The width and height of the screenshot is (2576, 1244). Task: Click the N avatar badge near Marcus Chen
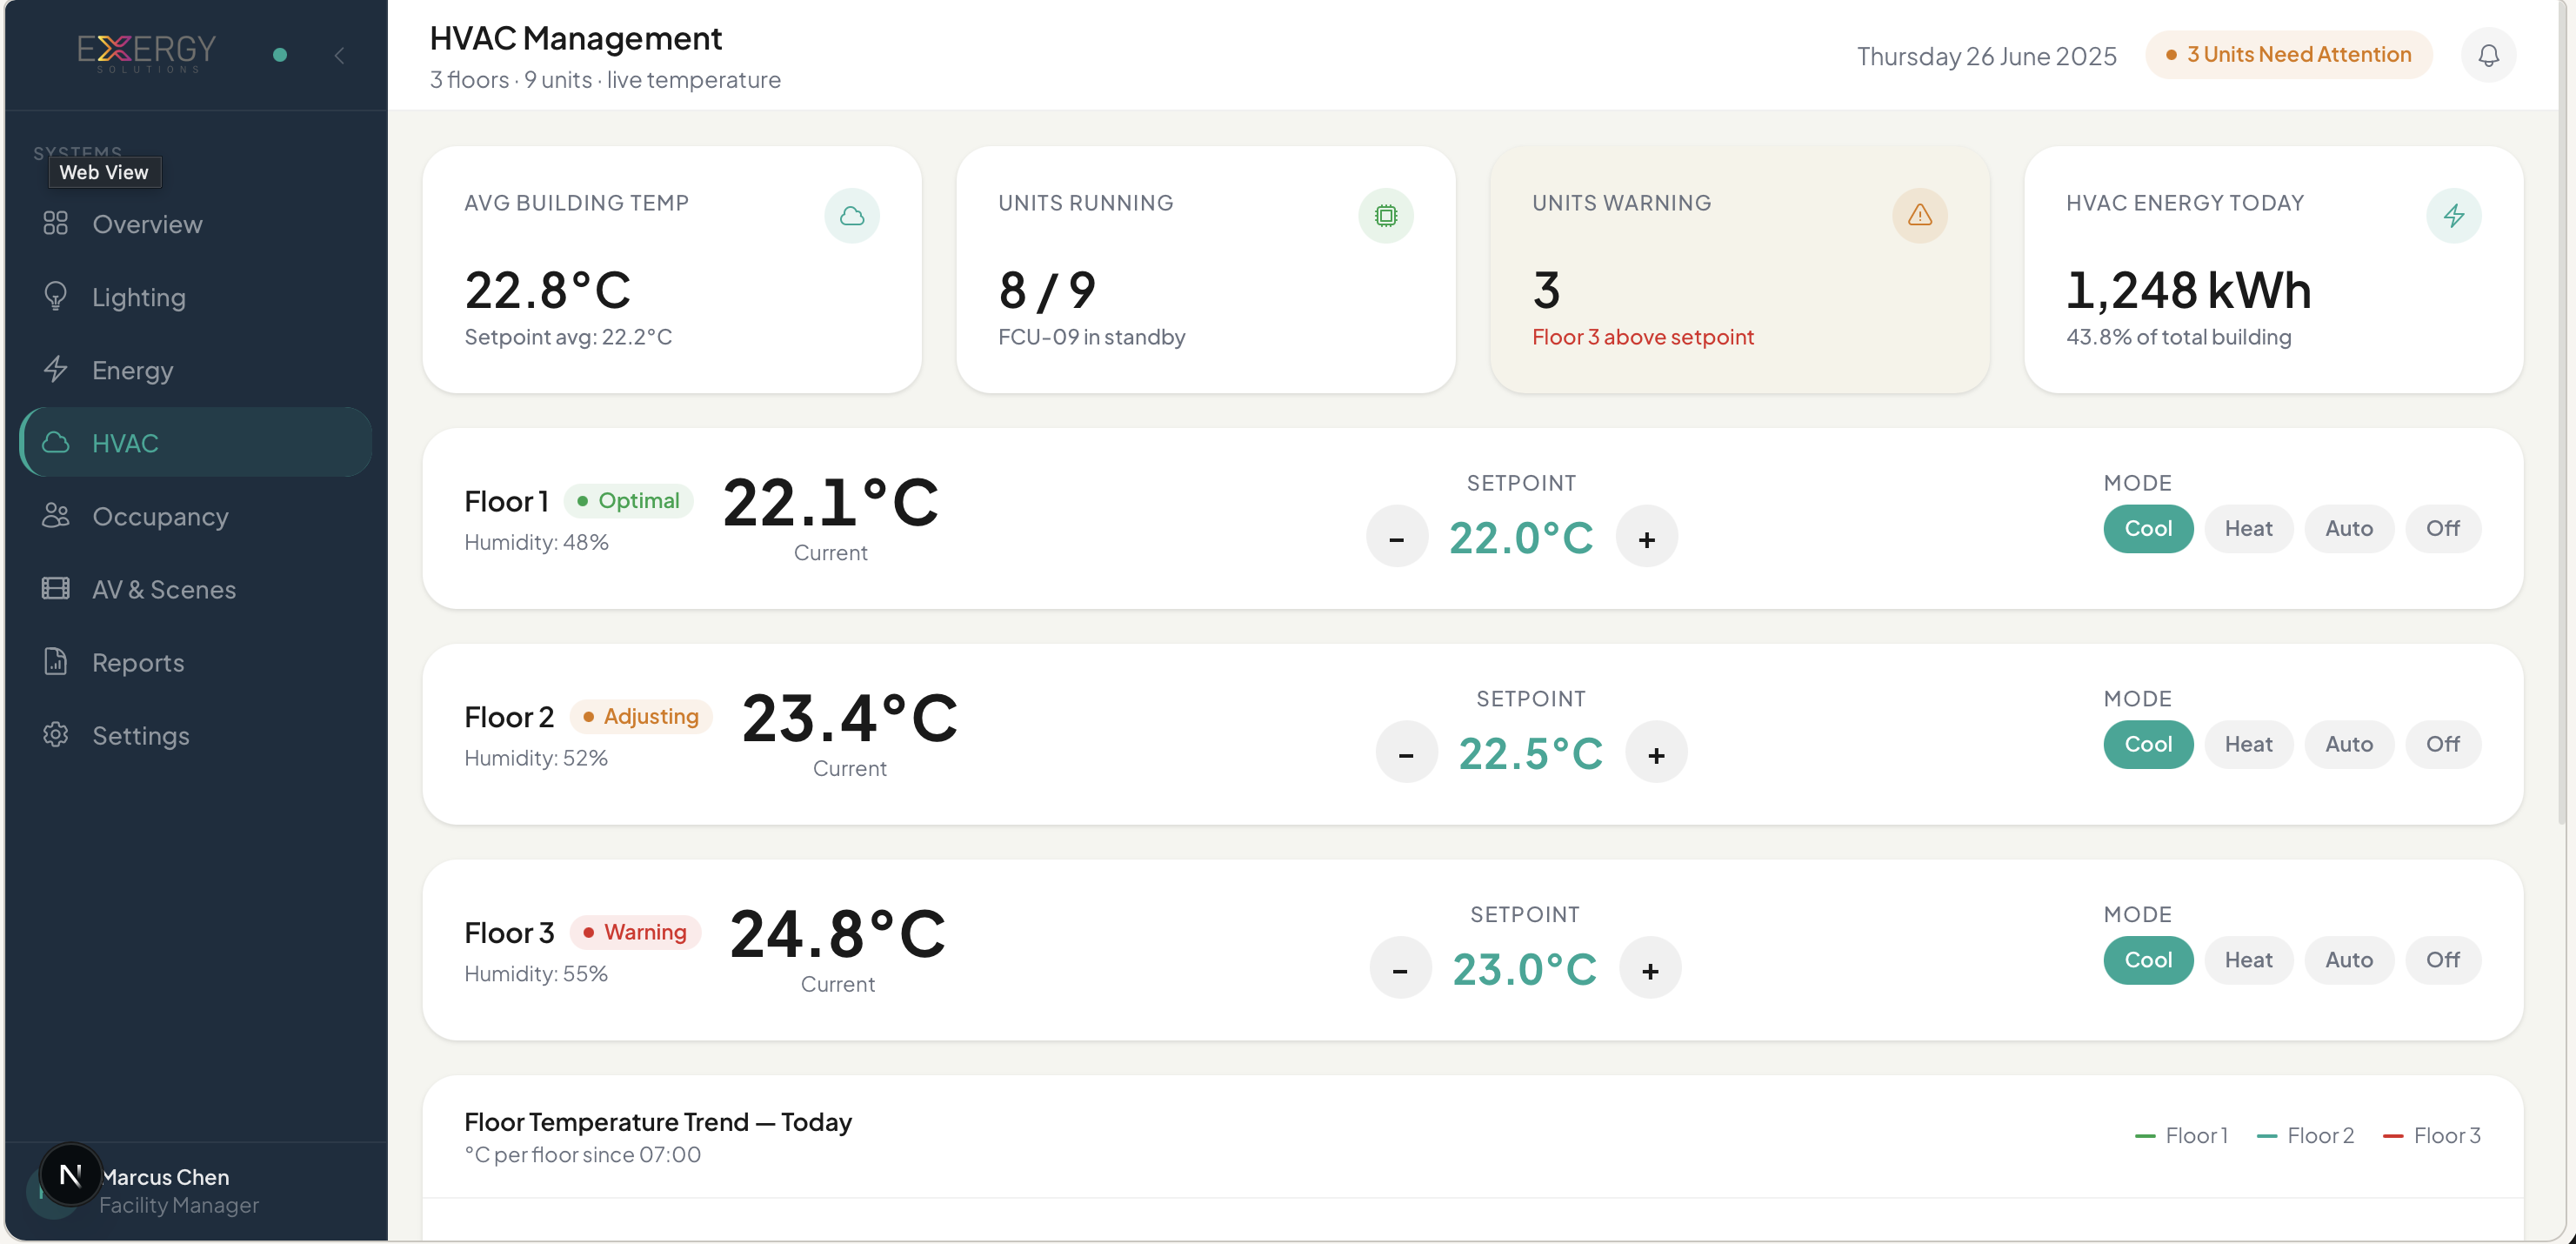click(70, 1174)
